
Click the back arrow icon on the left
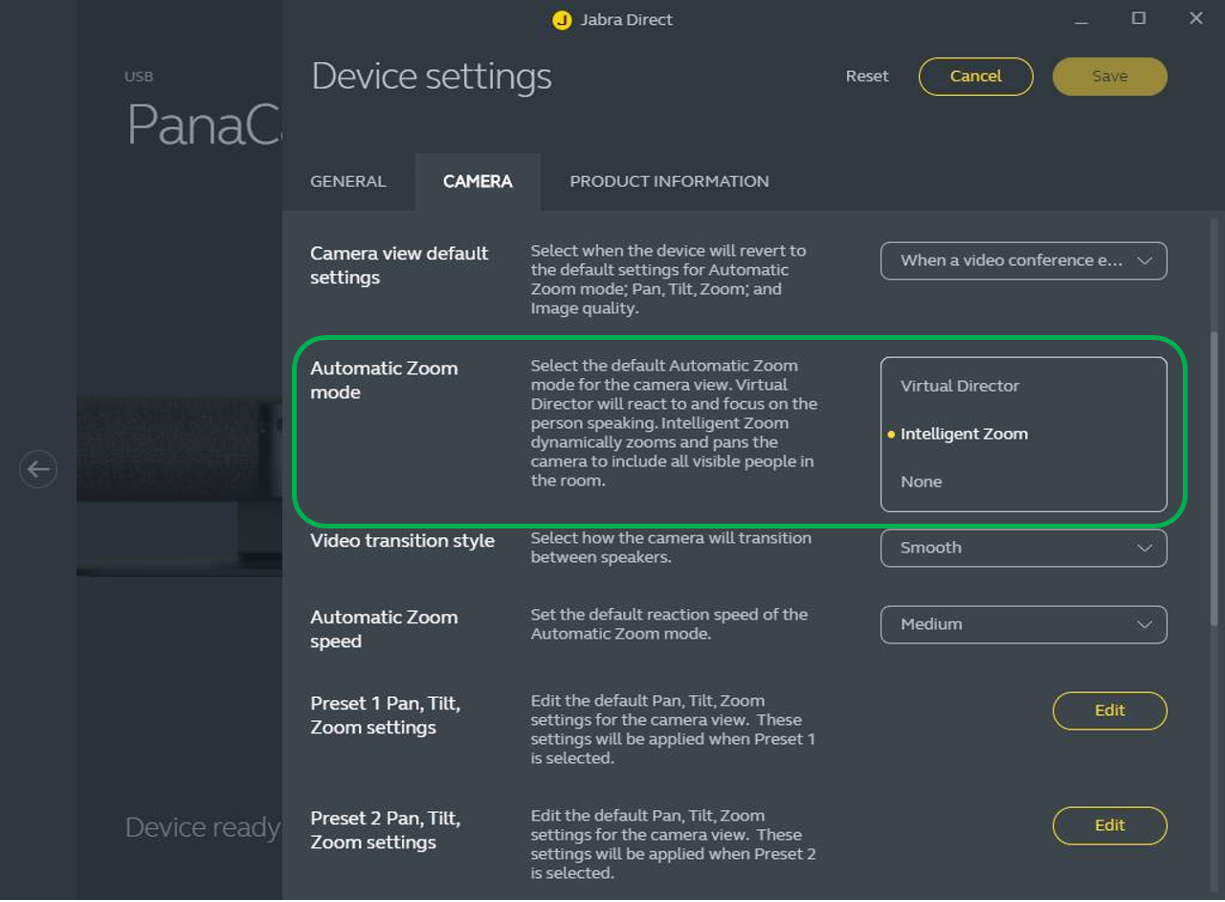pos(38,469)
